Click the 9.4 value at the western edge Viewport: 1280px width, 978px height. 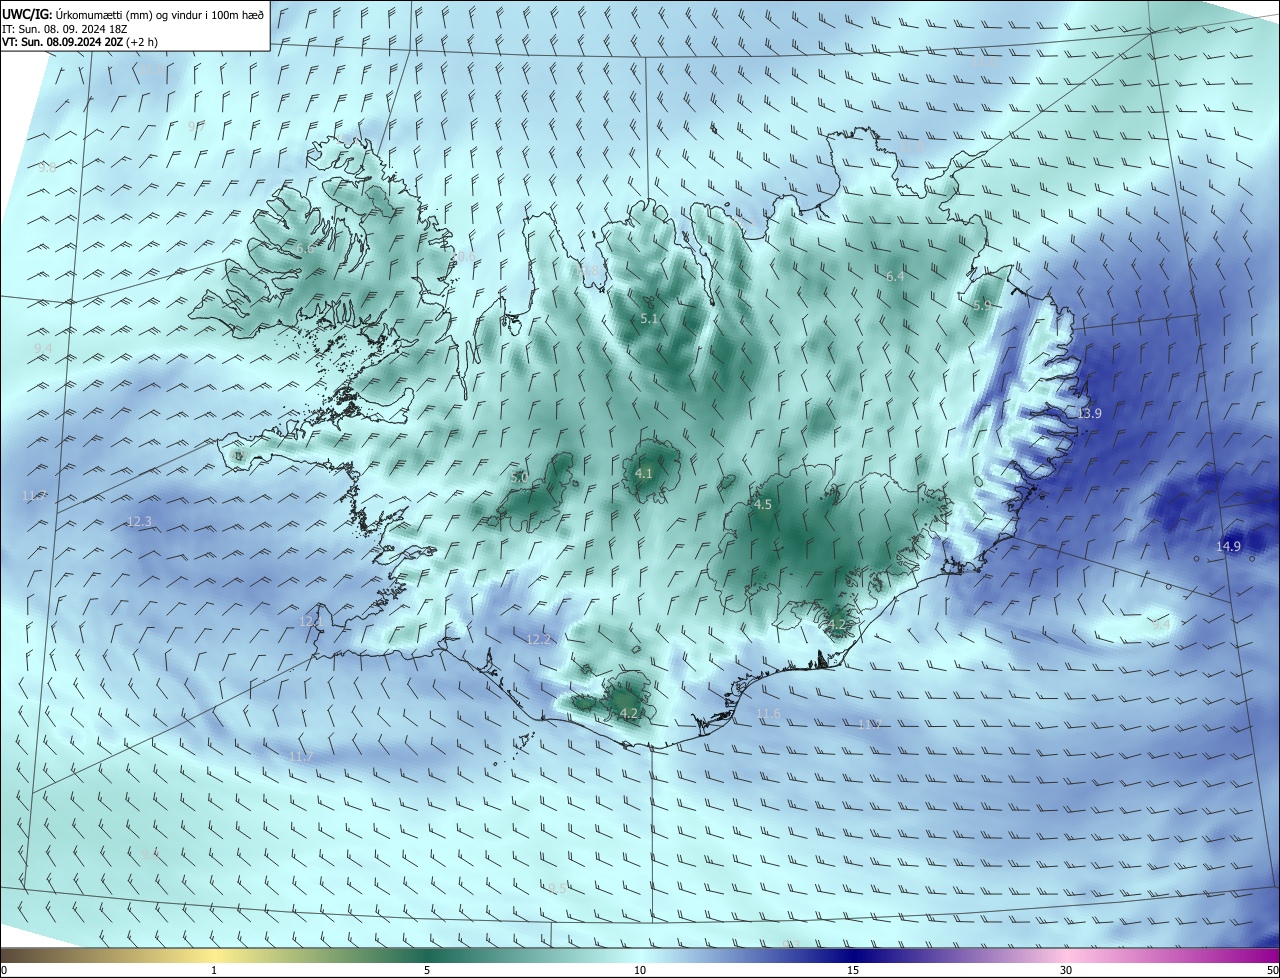(x=43, y=348)
